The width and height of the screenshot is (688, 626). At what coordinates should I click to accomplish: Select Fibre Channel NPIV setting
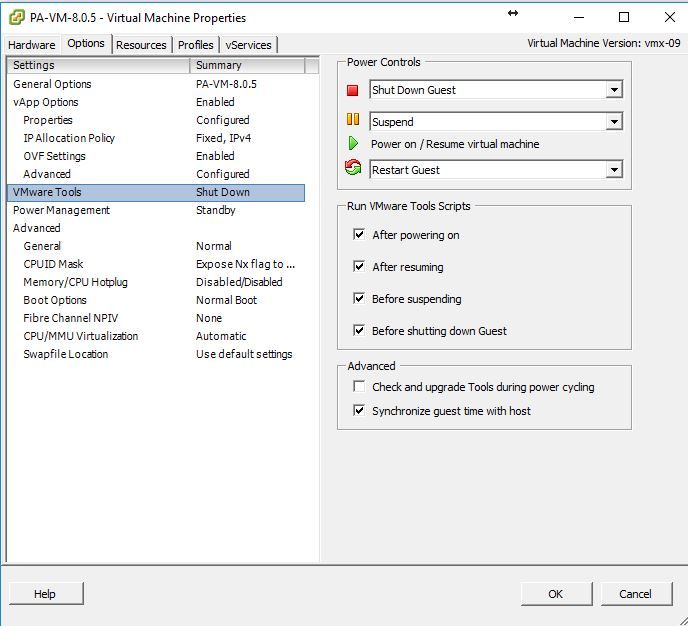click(x=156, y=318)
